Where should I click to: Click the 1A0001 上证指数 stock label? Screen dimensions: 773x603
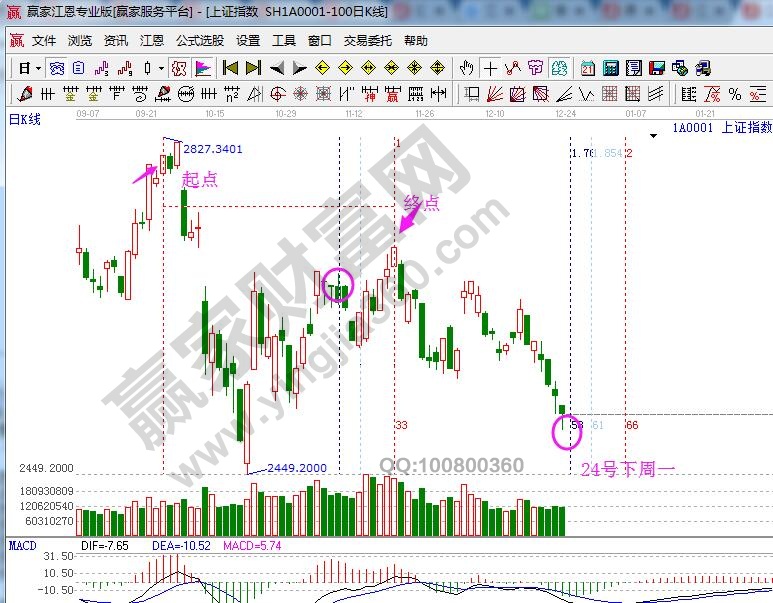click(722, 128)
